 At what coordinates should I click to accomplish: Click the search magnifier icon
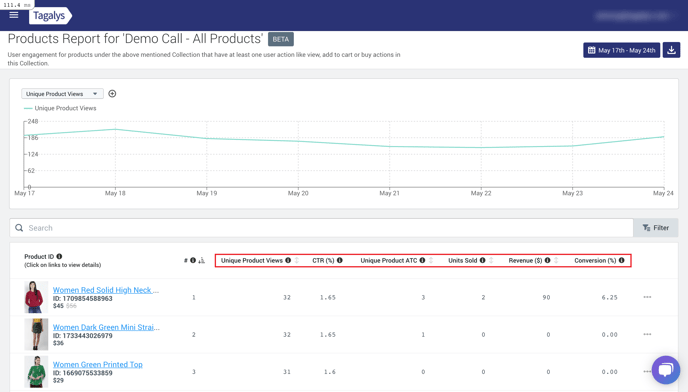(19, 228)
